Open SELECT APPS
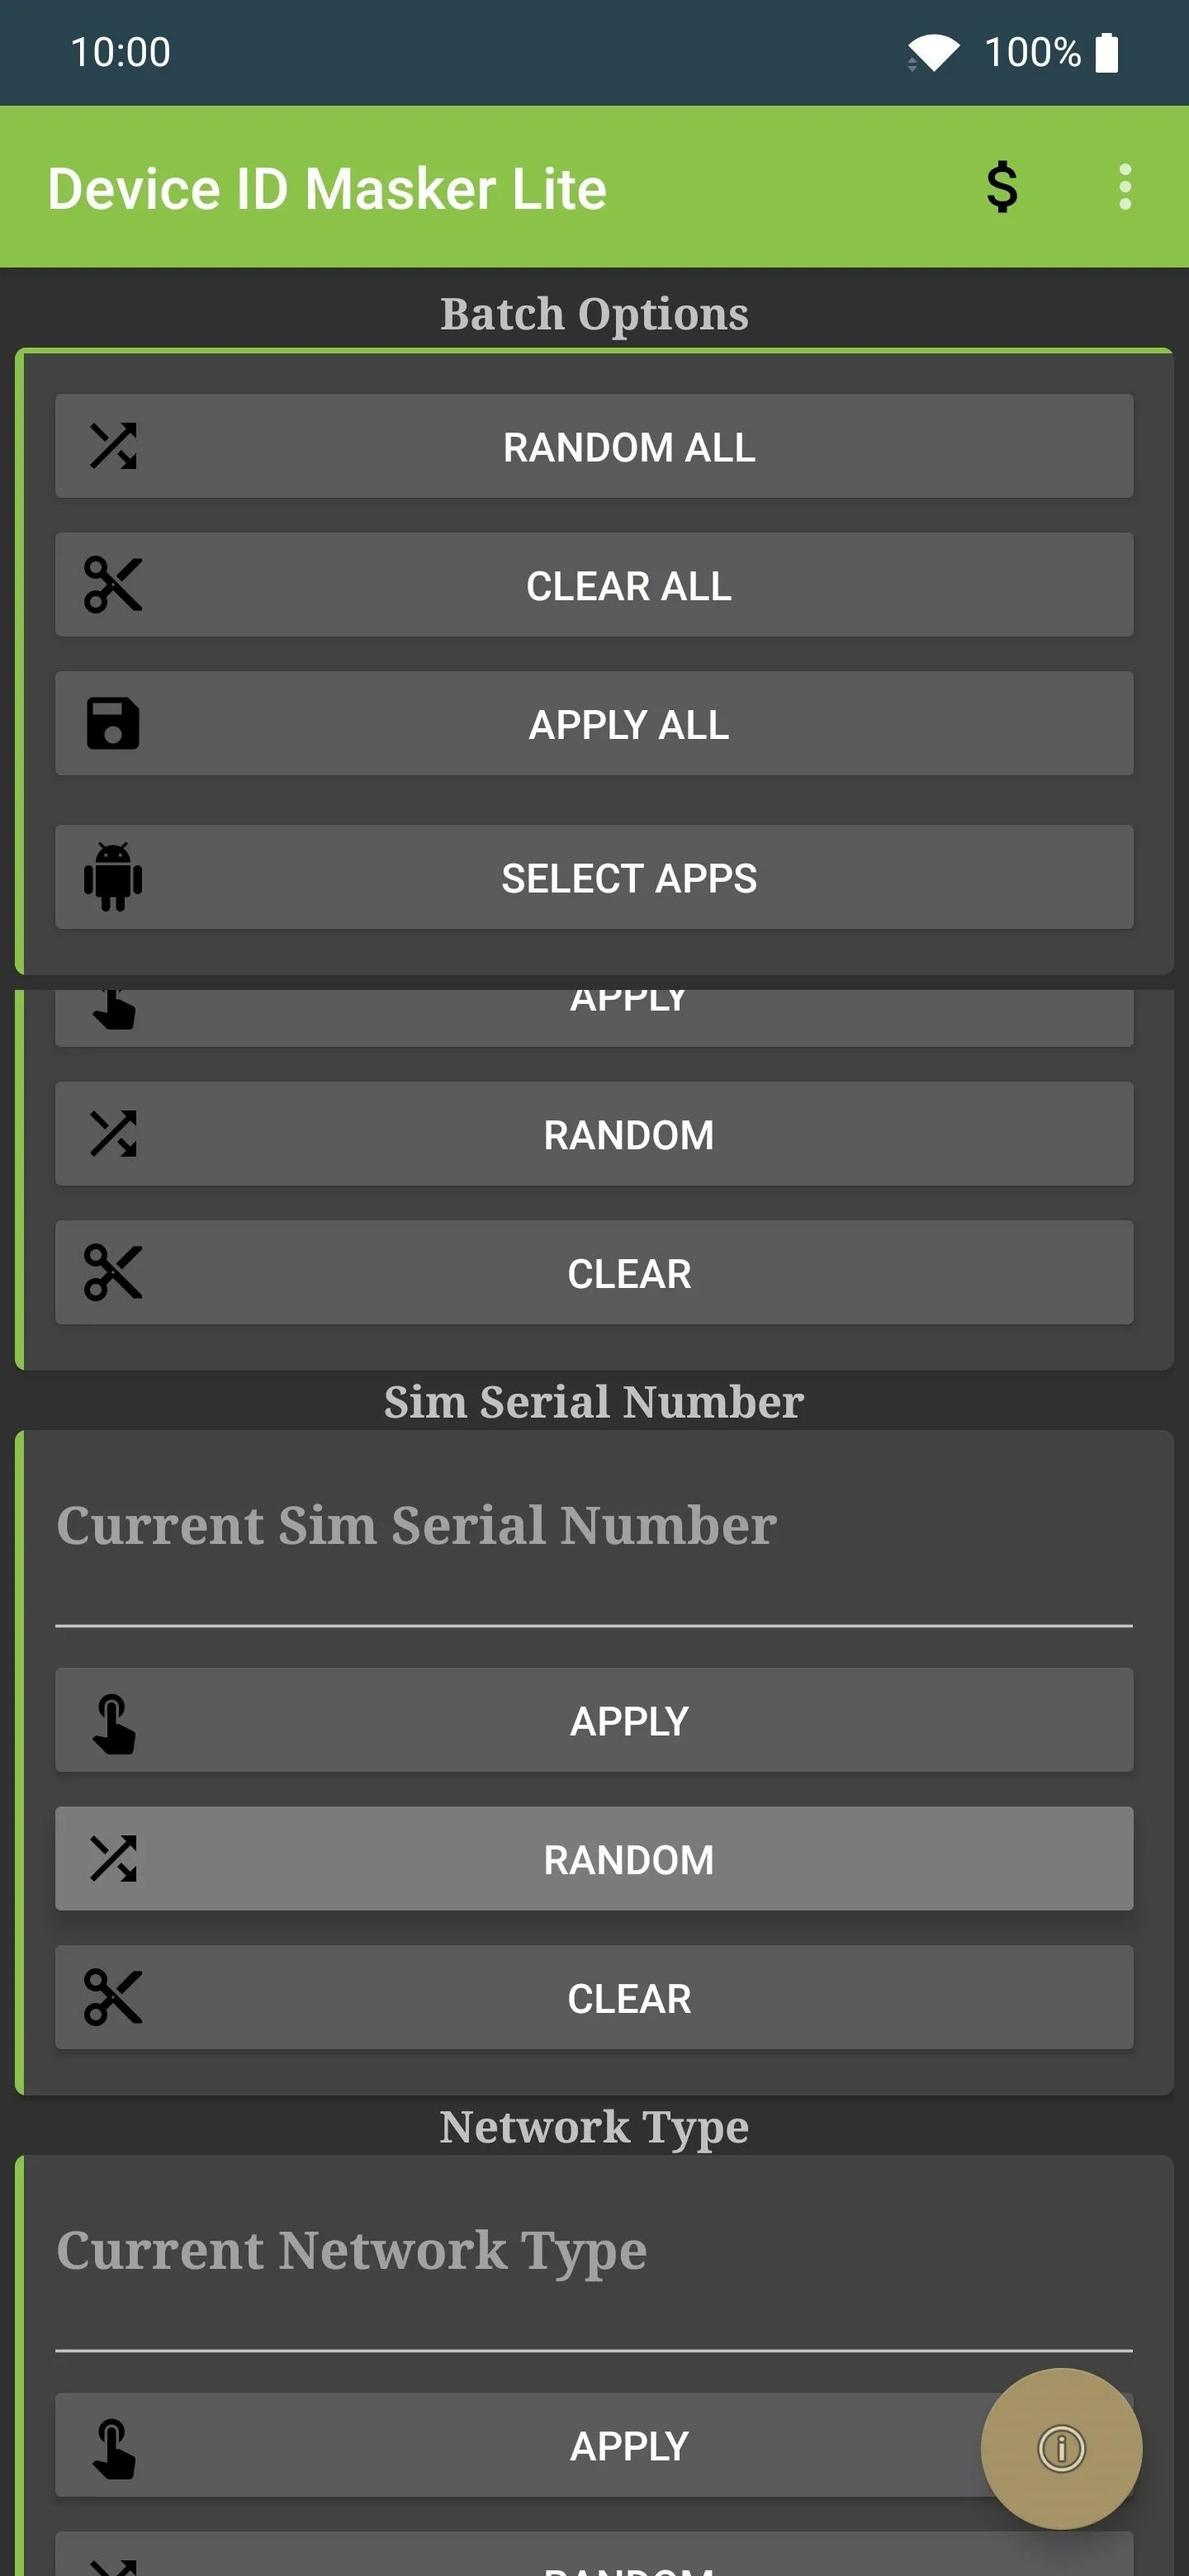Viewport: 1189px width, 2576px height. pyautogui.click(x=594, y=877)
